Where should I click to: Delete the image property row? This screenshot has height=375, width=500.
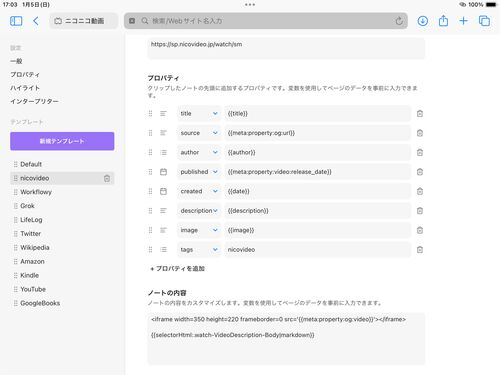tap(420, 230)
